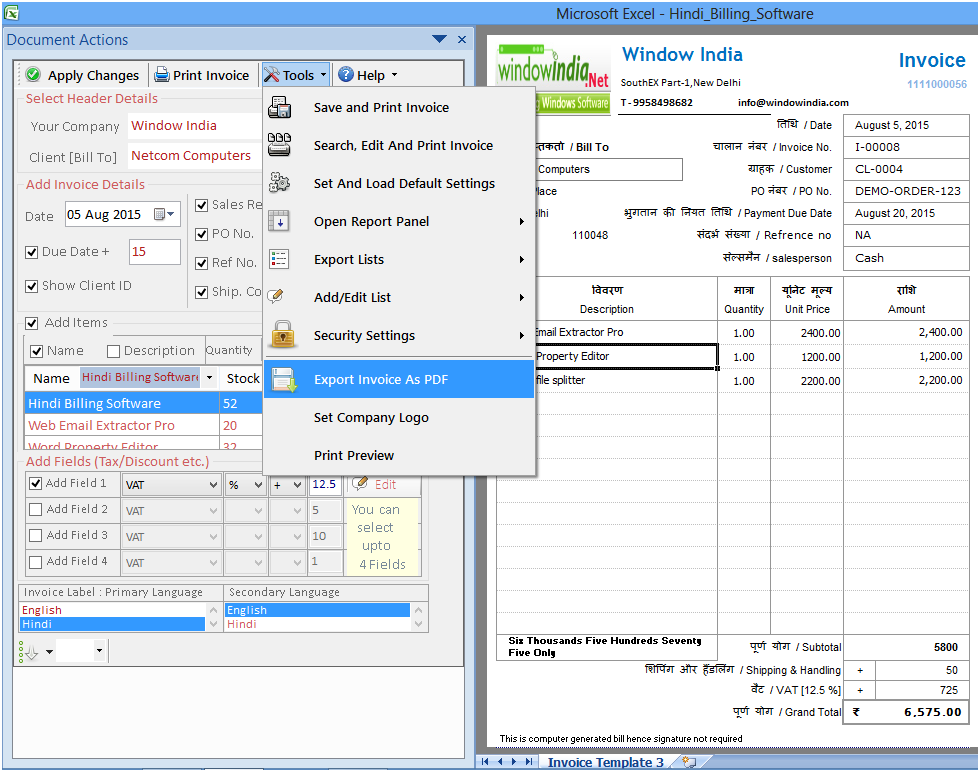Screen dimensions: 978x772
Task: Open the Add Field 1 plus sign dropdown
Action: 298,485
